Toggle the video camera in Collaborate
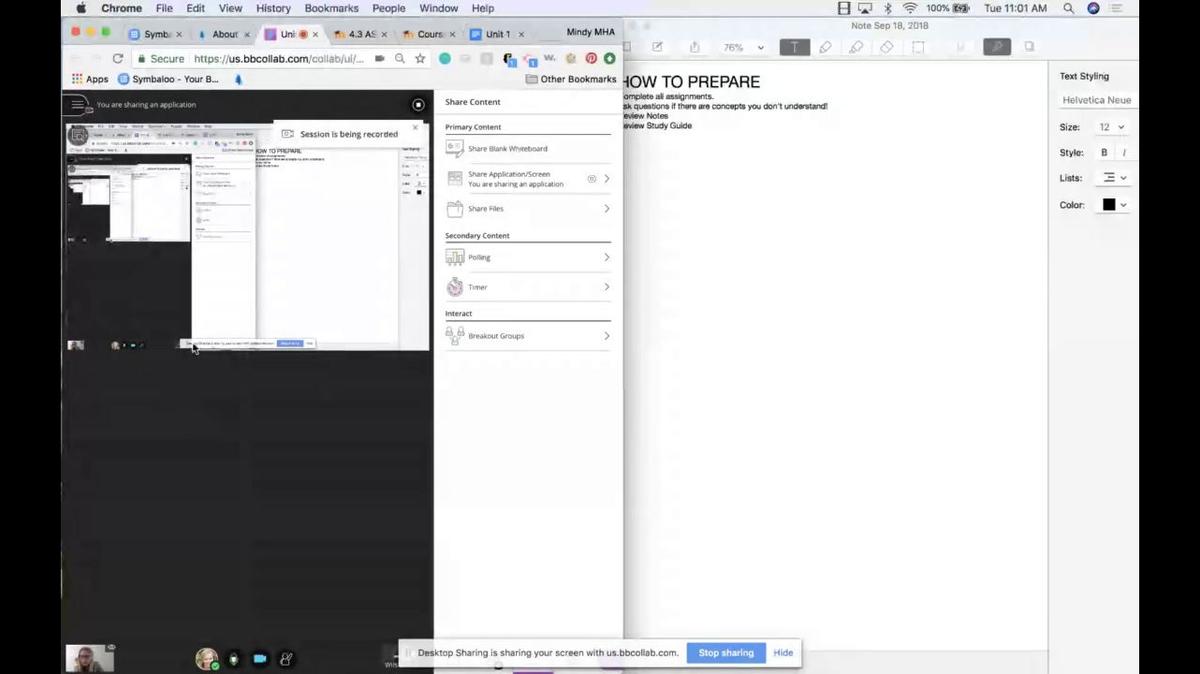This screenshot has width=1200, height=674. pyautogui.click(x=260, y=658)
